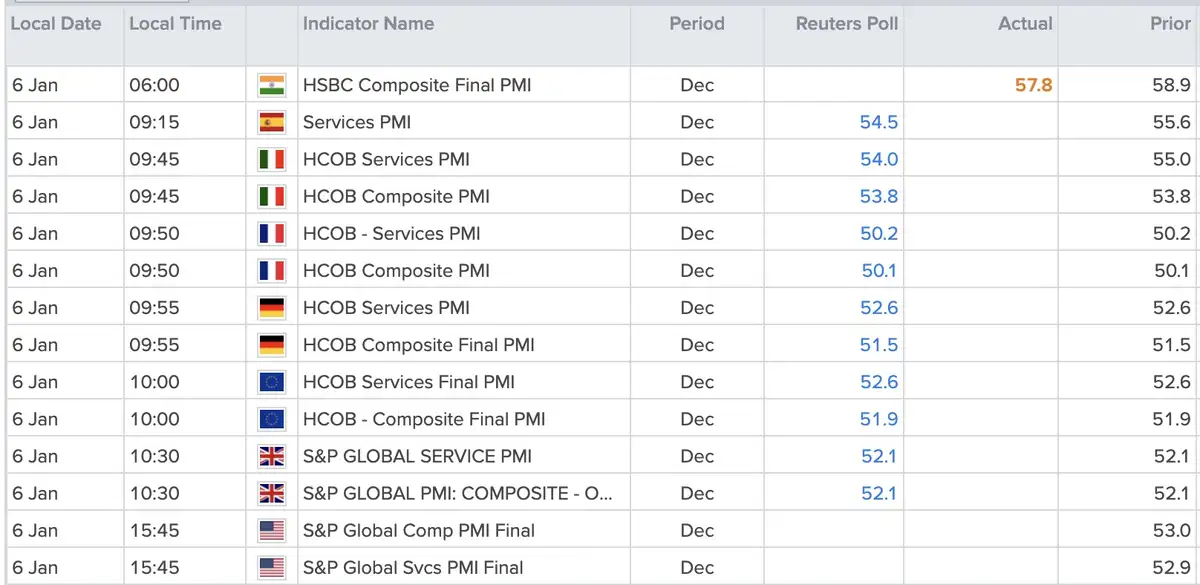Sort by the Local Date column header
Viewport: 1200px width, 585px height.
(x=56, y=23)
